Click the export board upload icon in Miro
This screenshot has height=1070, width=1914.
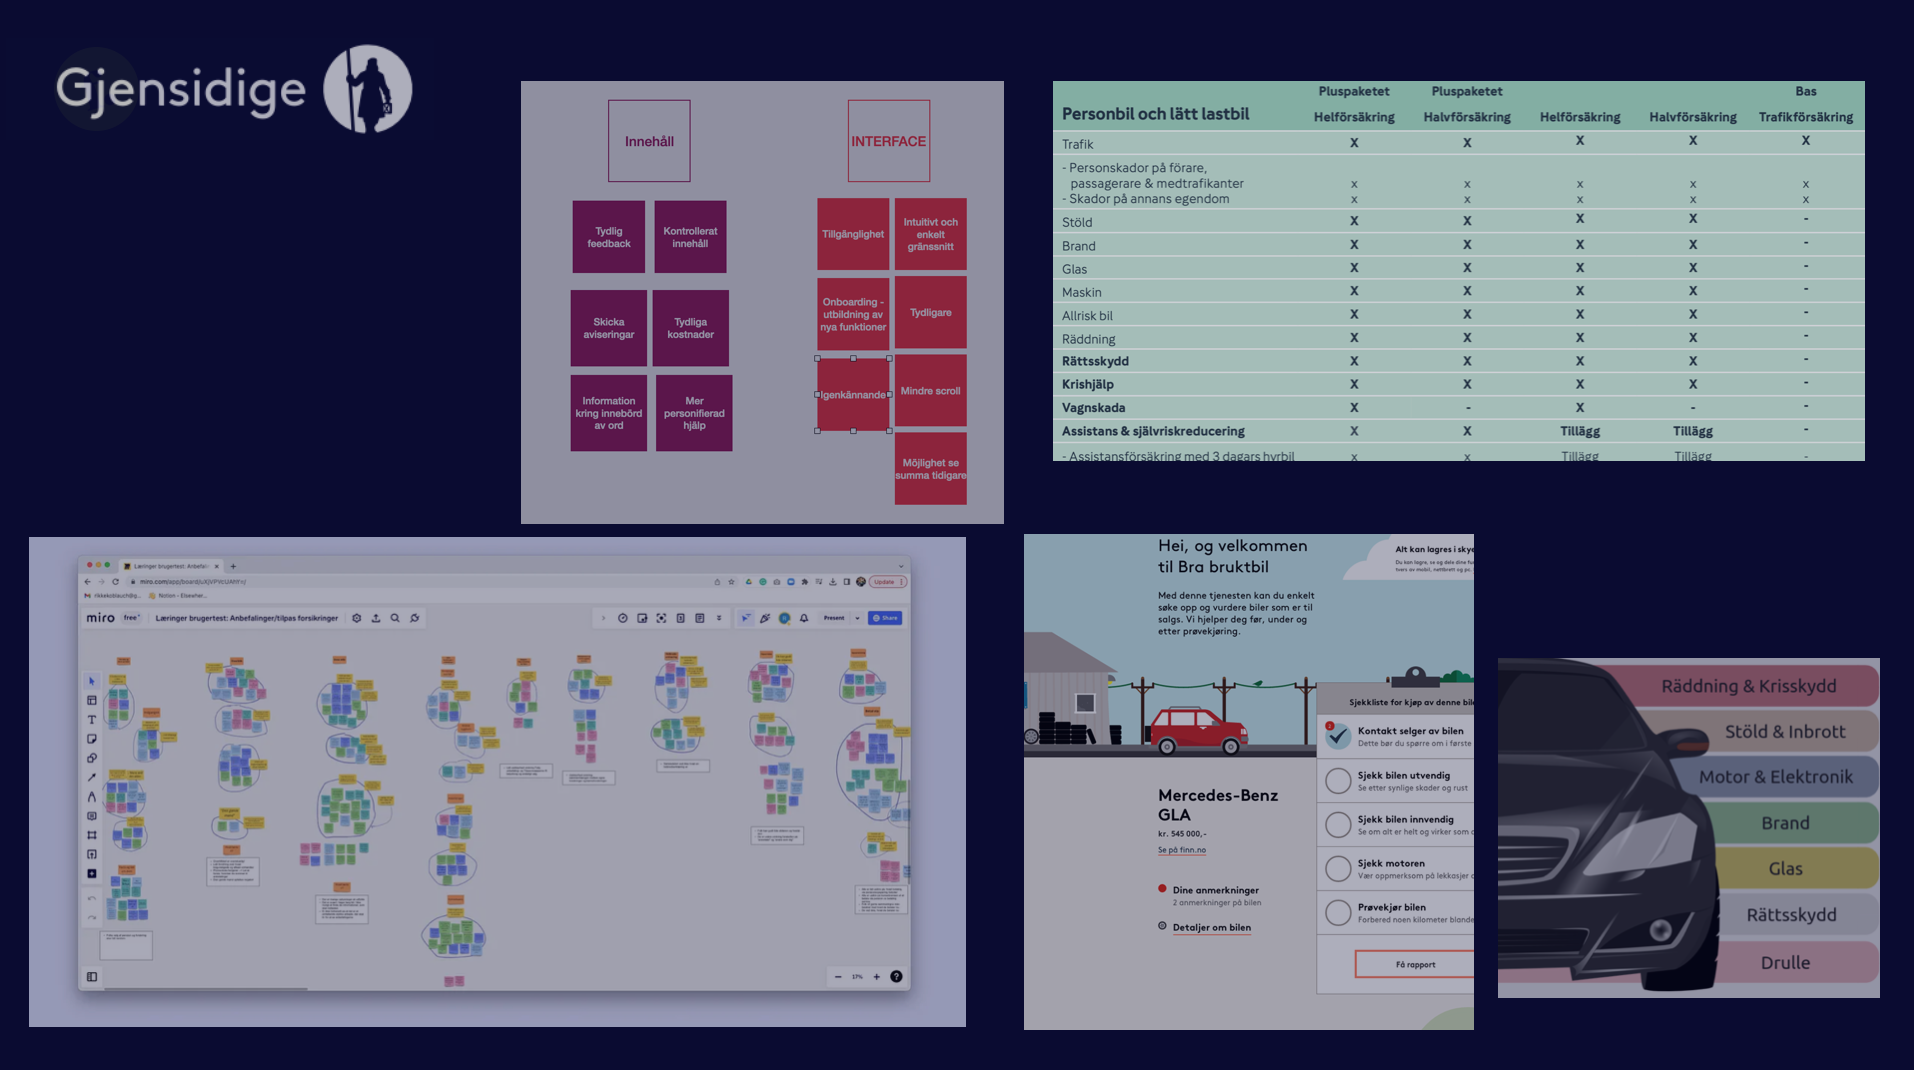[376, 618]
